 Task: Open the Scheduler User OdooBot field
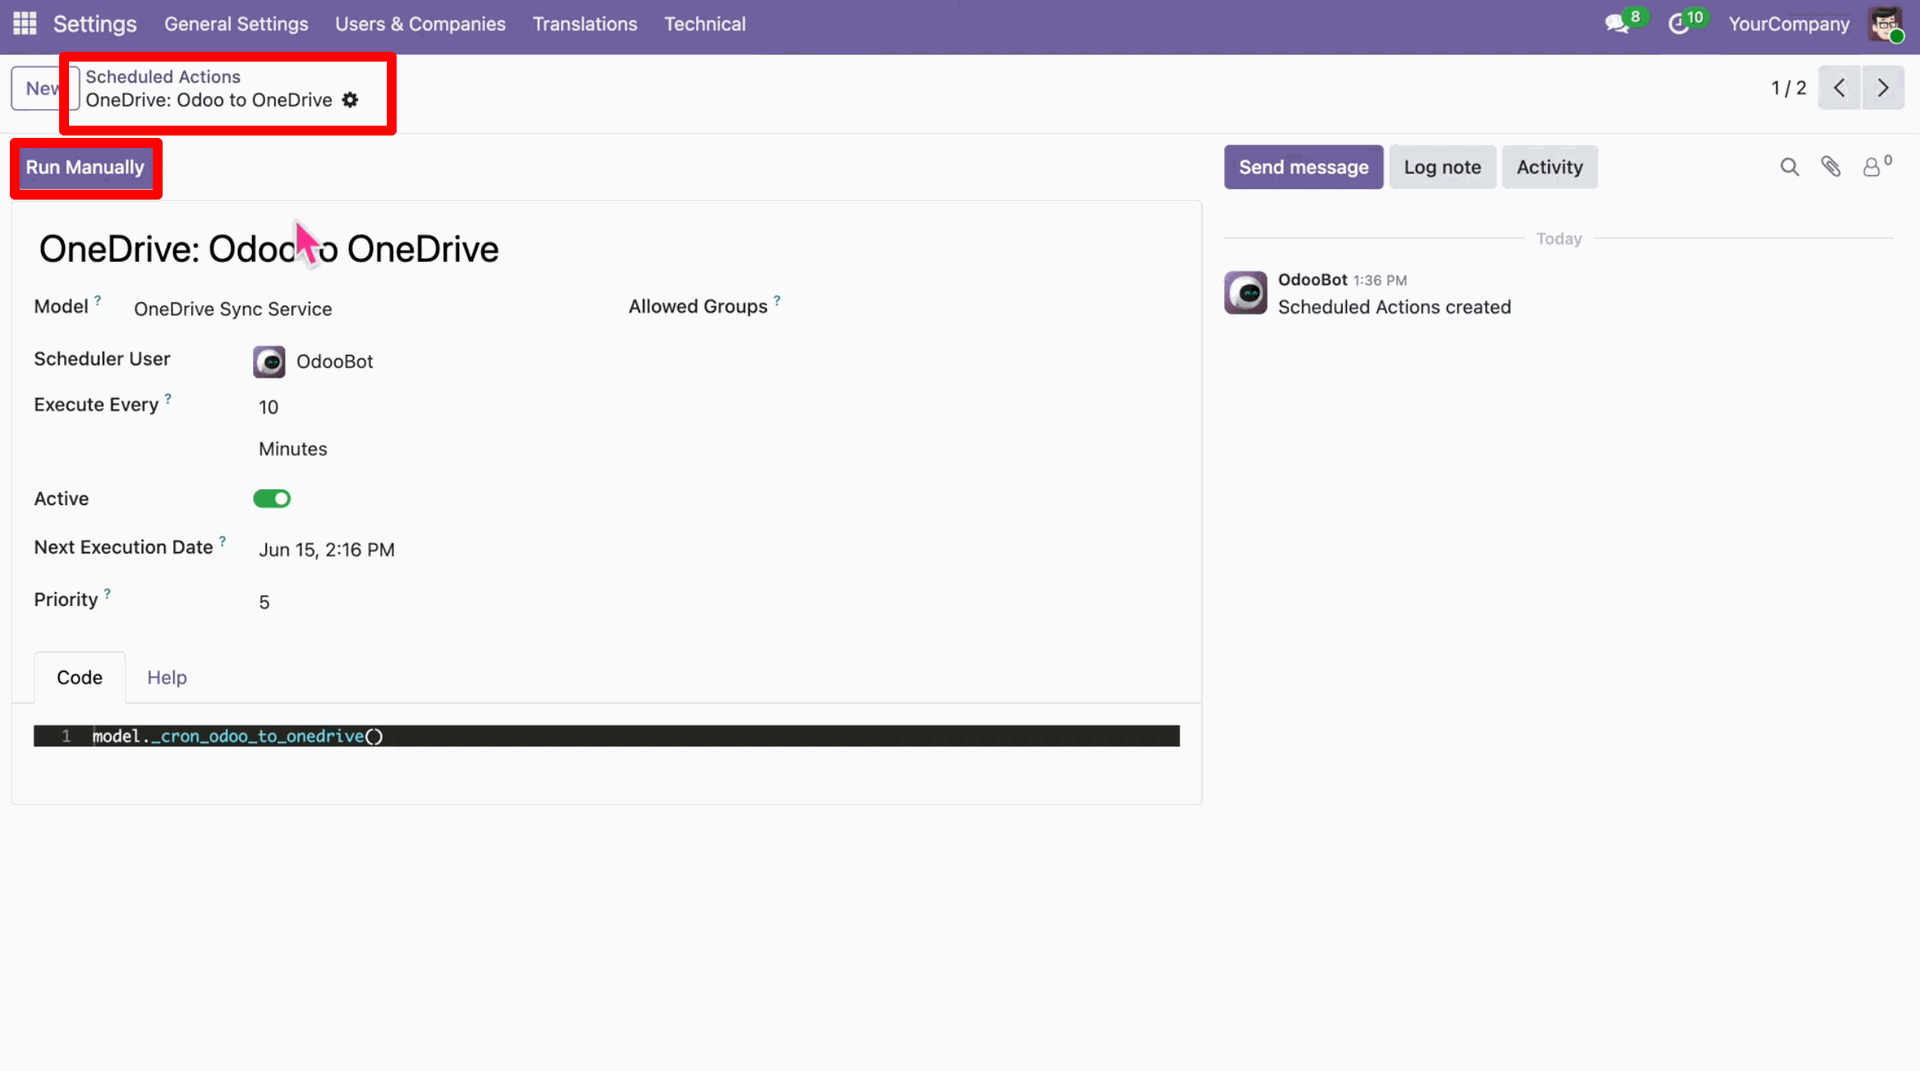point(334,362)
